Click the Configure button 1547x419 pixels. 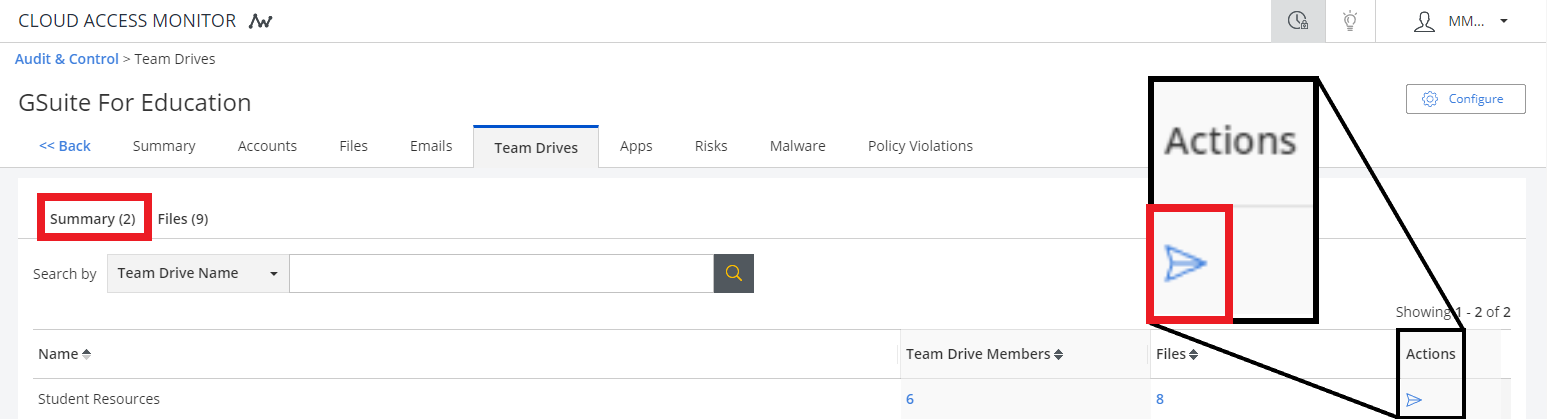(x=1465, y=99)
